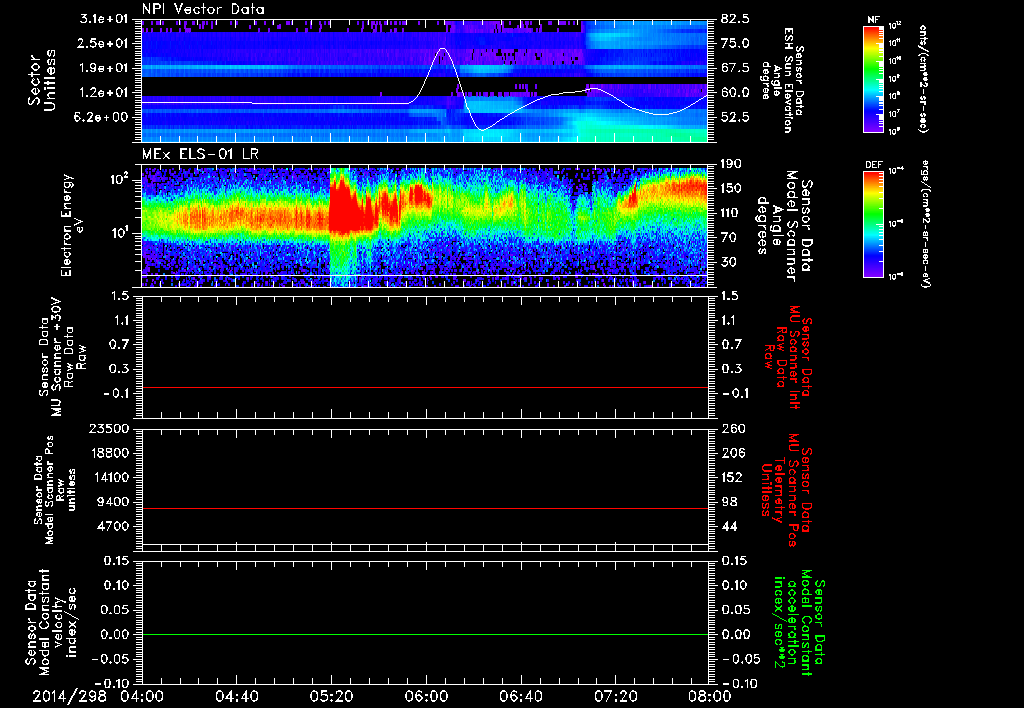
Task: Click the 'Model Scanner Angle degrees' axis label
Action: (784, 226)
